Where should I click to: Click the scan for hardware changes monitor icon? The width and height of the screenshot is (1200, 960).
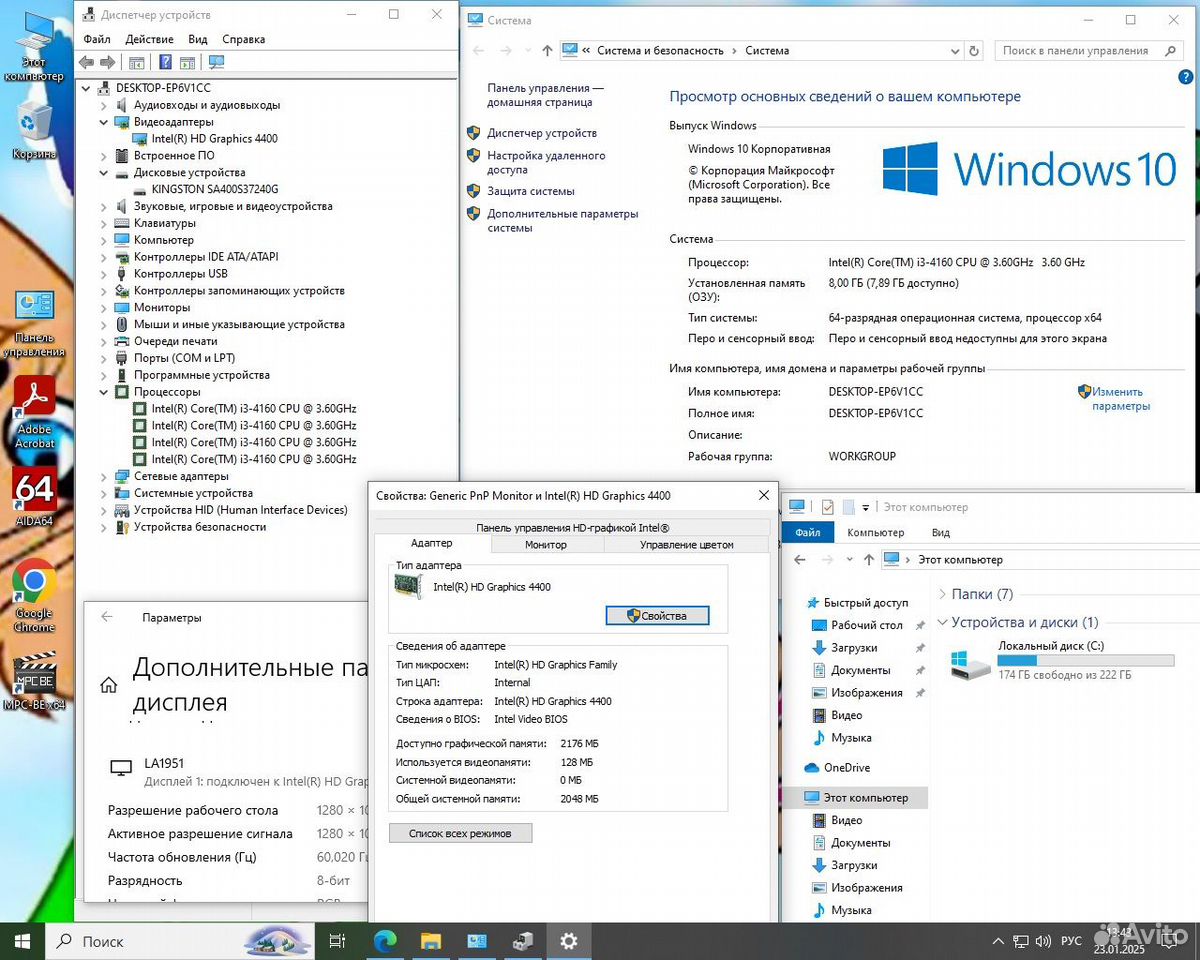coord(216,62)
